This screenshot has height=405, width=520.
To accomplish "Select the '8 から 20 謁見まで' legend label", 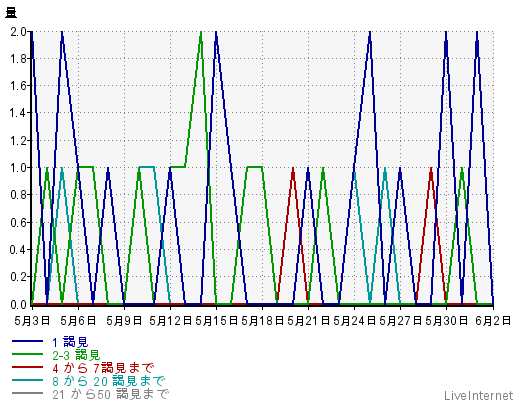I will click(x=109, y=381).
